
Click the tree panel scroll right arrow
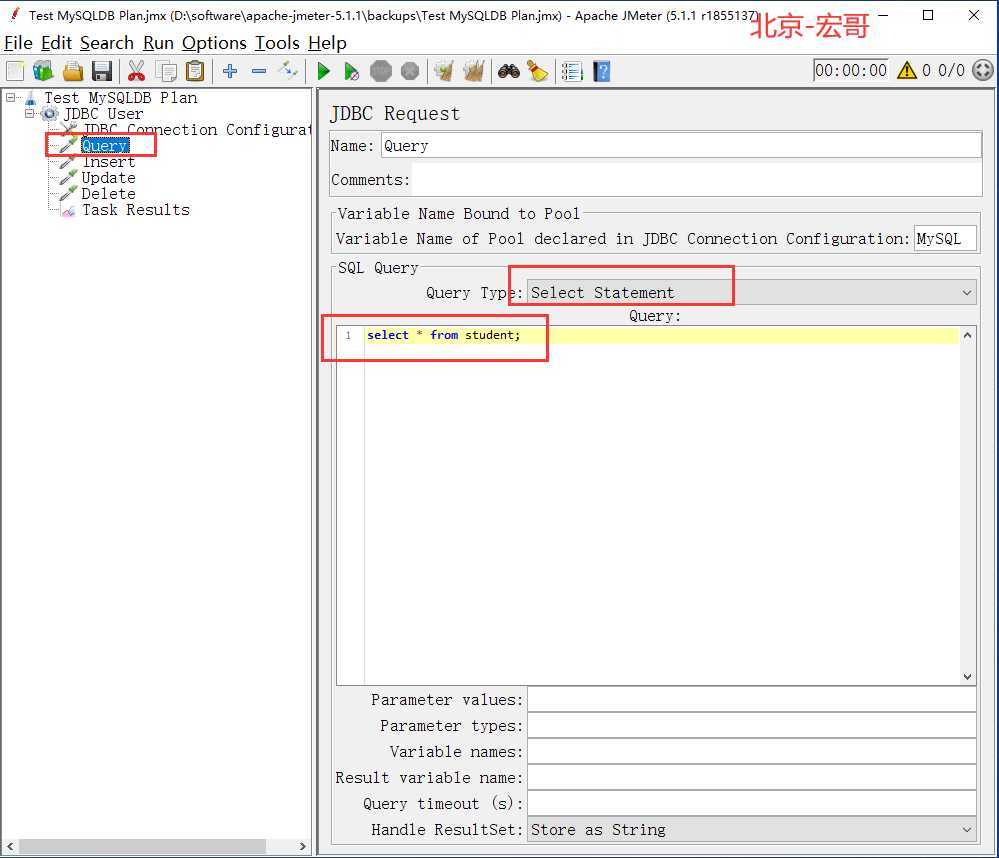[x=303, y=846]
